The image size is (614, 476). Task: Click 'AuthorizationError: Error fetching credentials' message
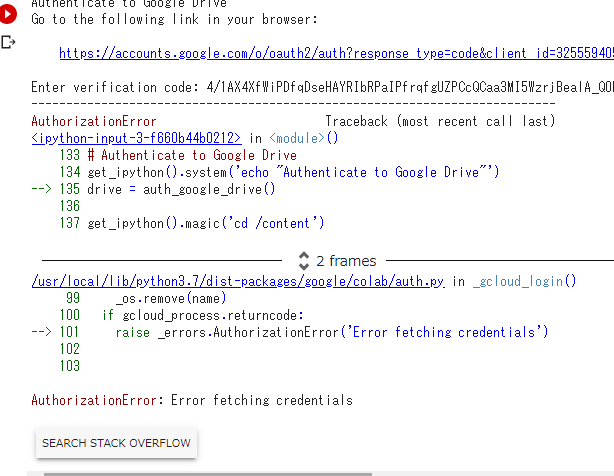pos(192,400)
